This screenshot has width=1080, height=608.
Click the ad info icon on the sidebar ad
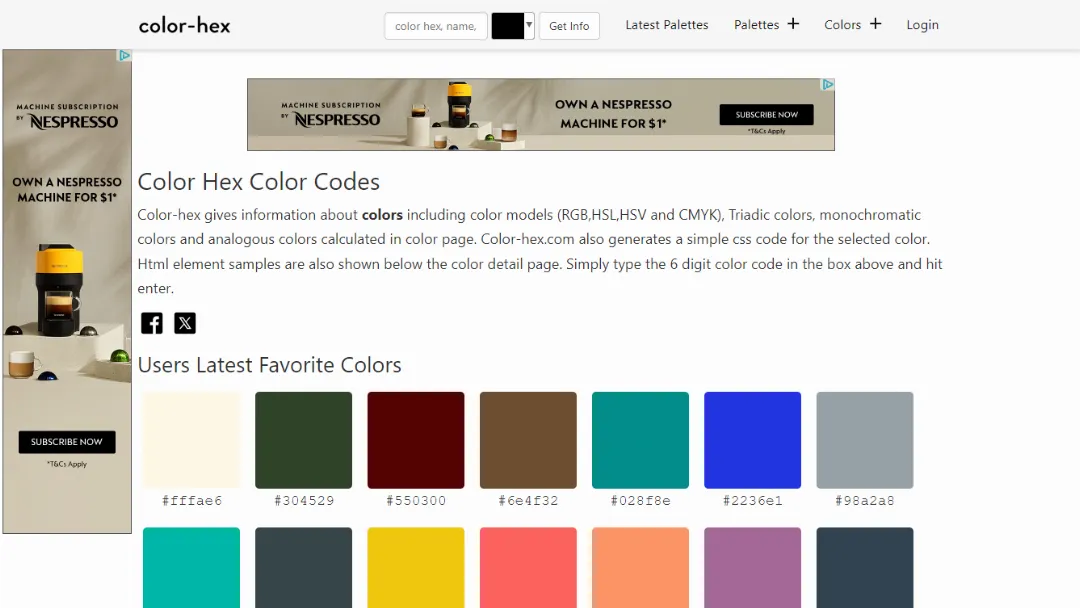coord(124,56)
